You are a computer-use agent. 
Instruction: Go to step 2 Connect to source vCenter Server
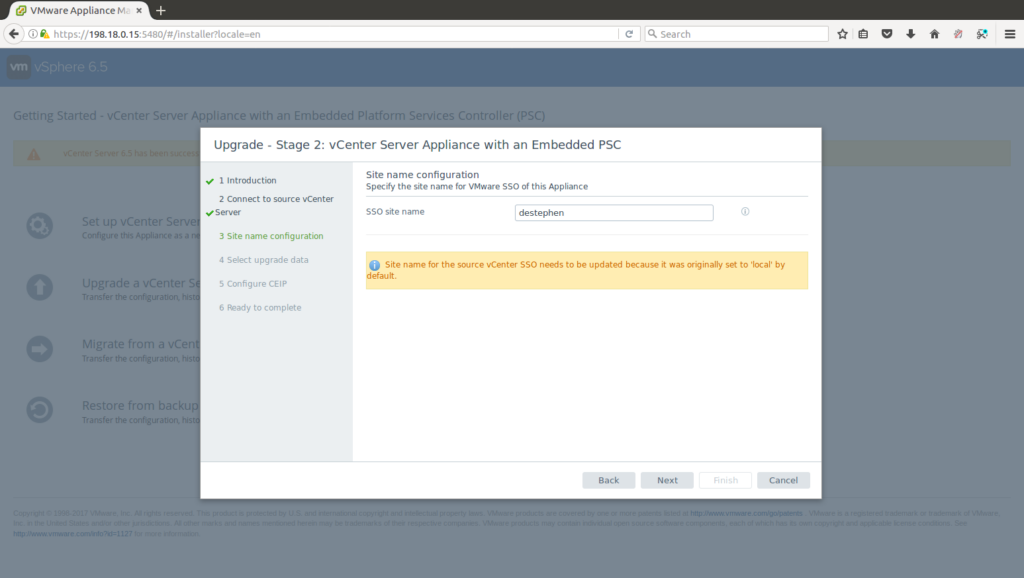pyautogui.click(x=274, y=205)
